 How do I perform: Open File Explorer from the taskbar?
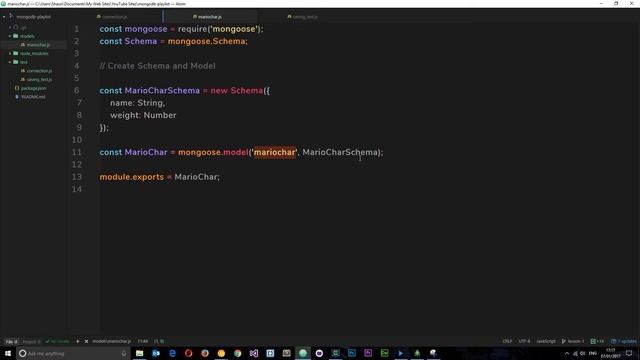pyautogui.click(x=140, y=353)
